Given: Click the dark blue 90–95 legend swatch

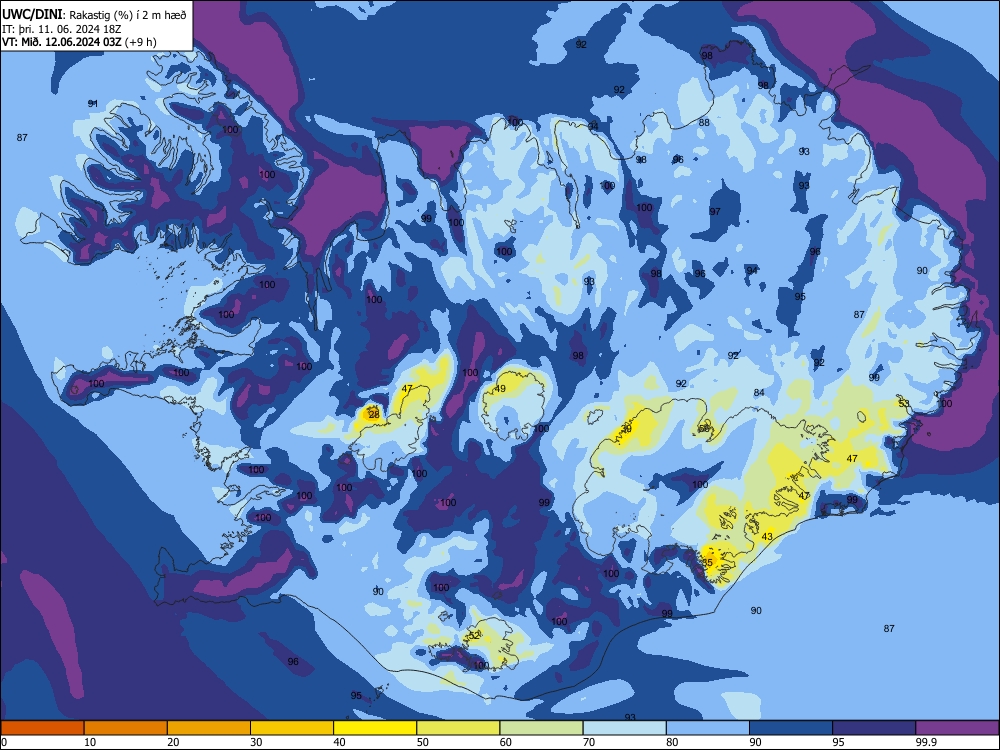Looking at the screenshot, I should pyautogui.click(x=791, y=728).
